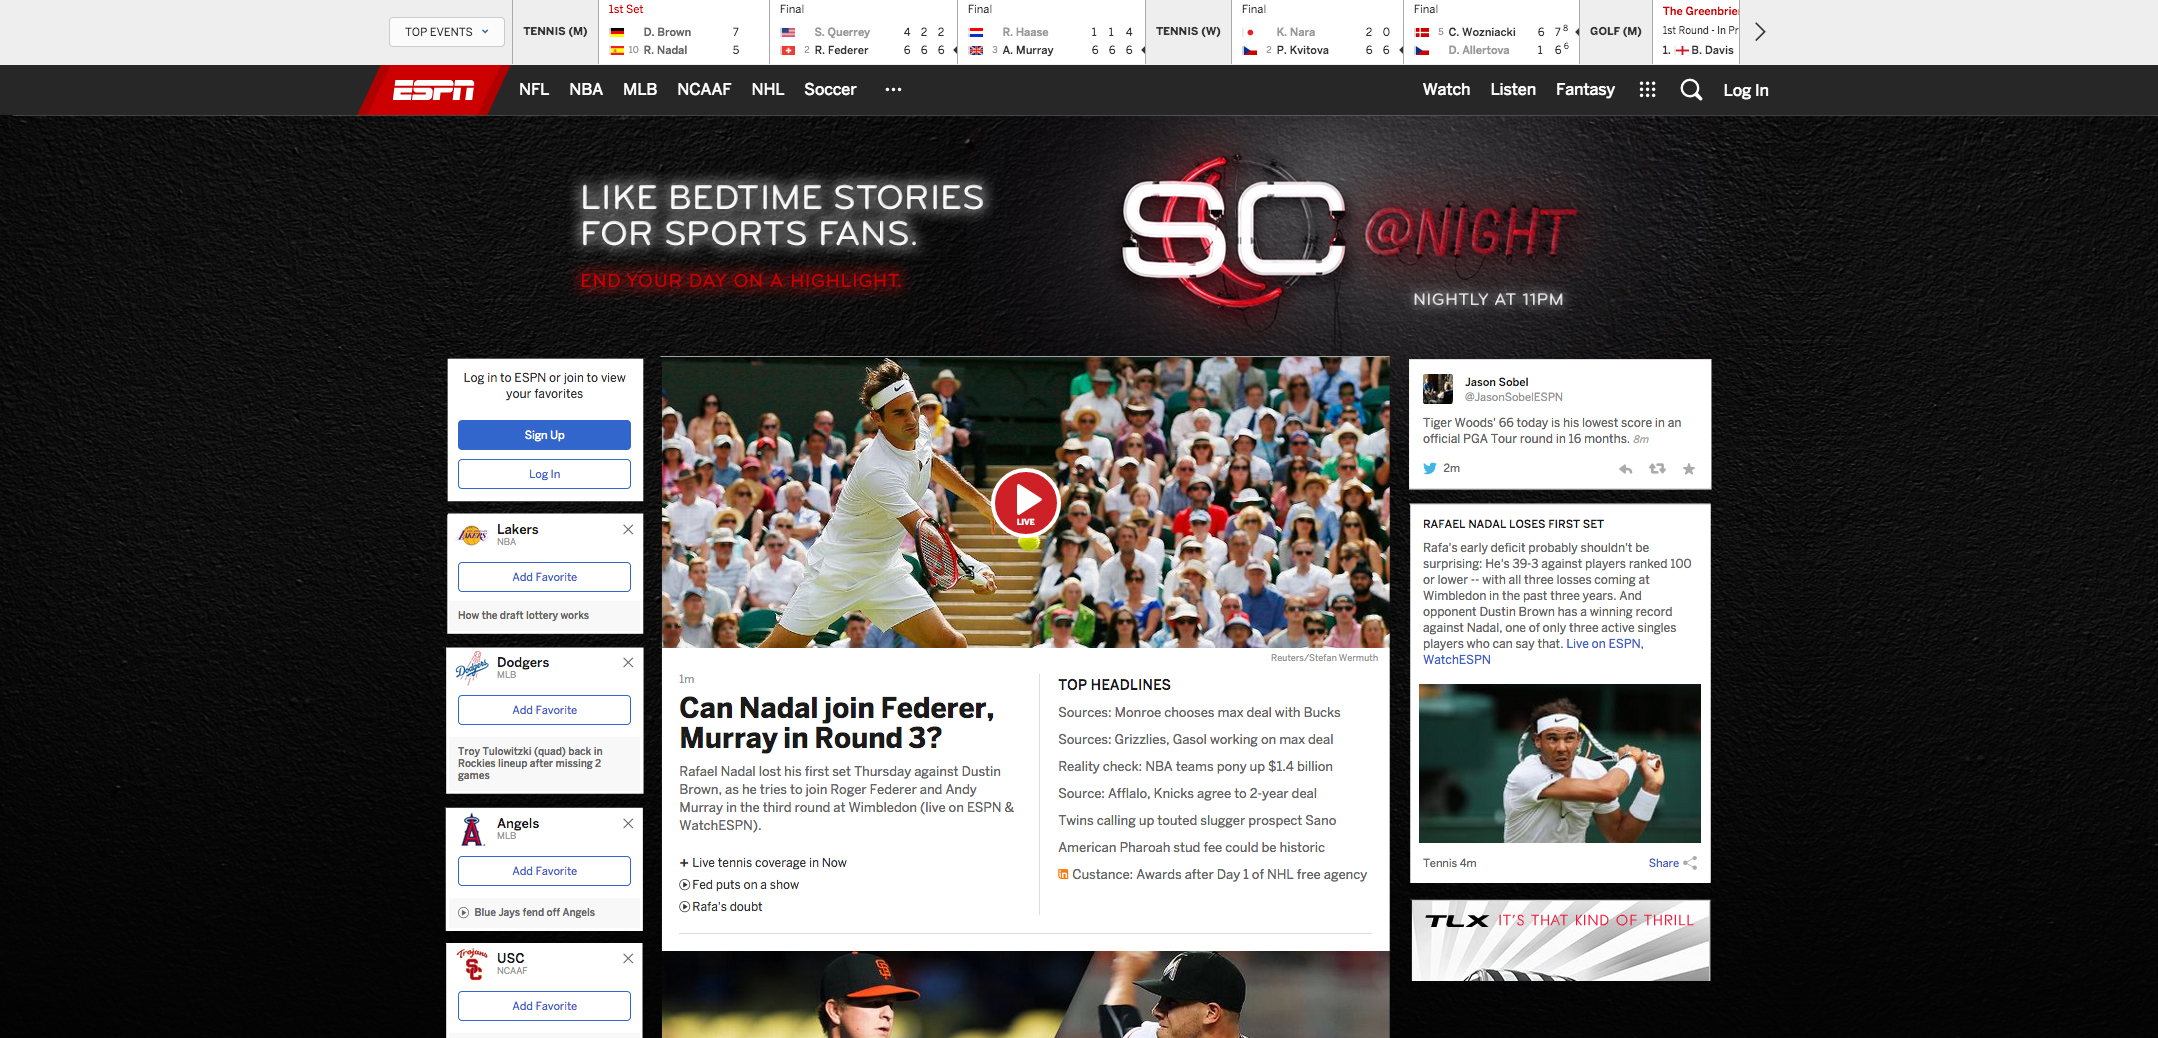The image size is (2158, 1038).
Task: Open the Querrey vs Federer final score
Action: click(x=865, y=32)
